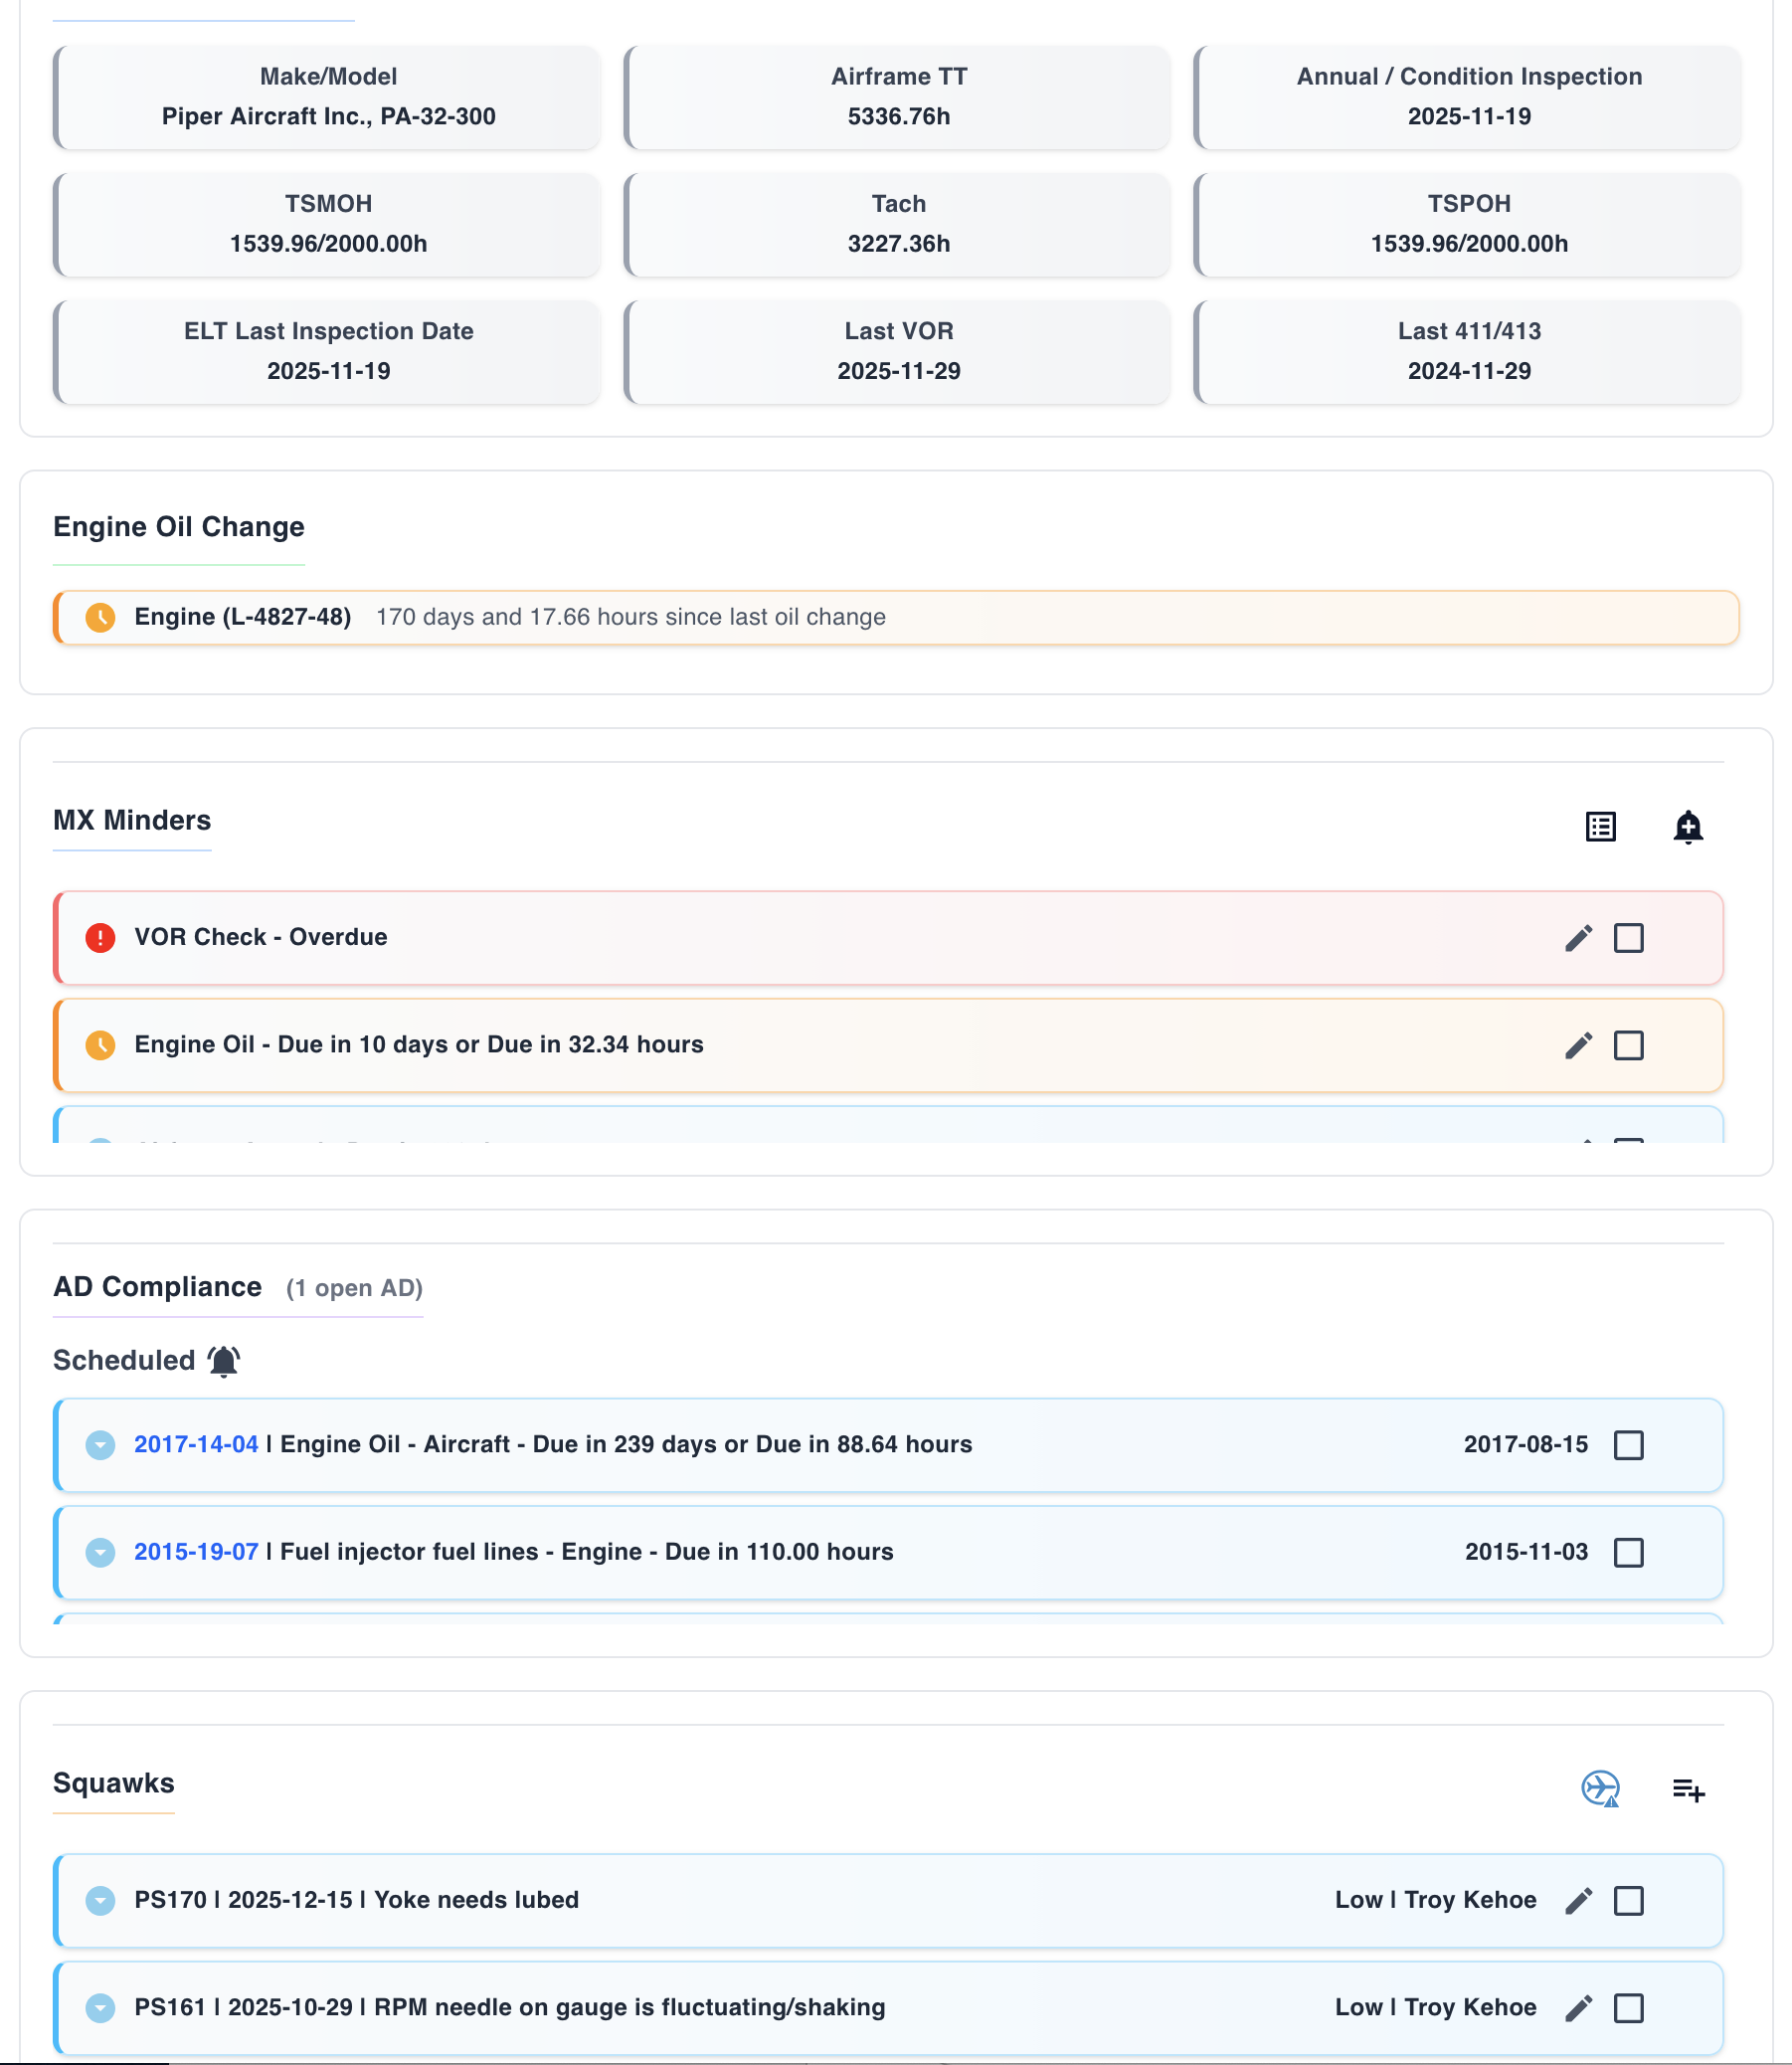Open the MX Minders list view icon
The height and width of the screenshot is (2065, 1792).
coord(1601,826)
